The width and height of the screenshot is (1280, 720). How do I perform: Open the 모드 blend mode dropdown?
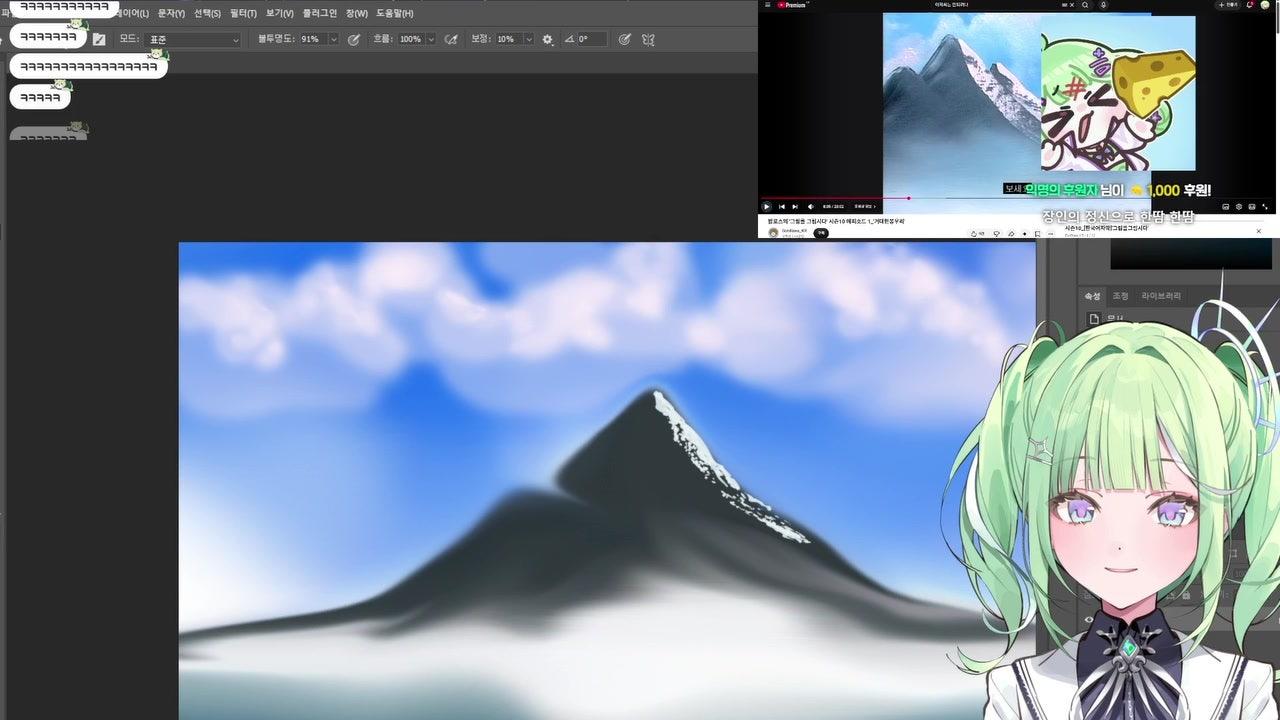coord(194,39)
